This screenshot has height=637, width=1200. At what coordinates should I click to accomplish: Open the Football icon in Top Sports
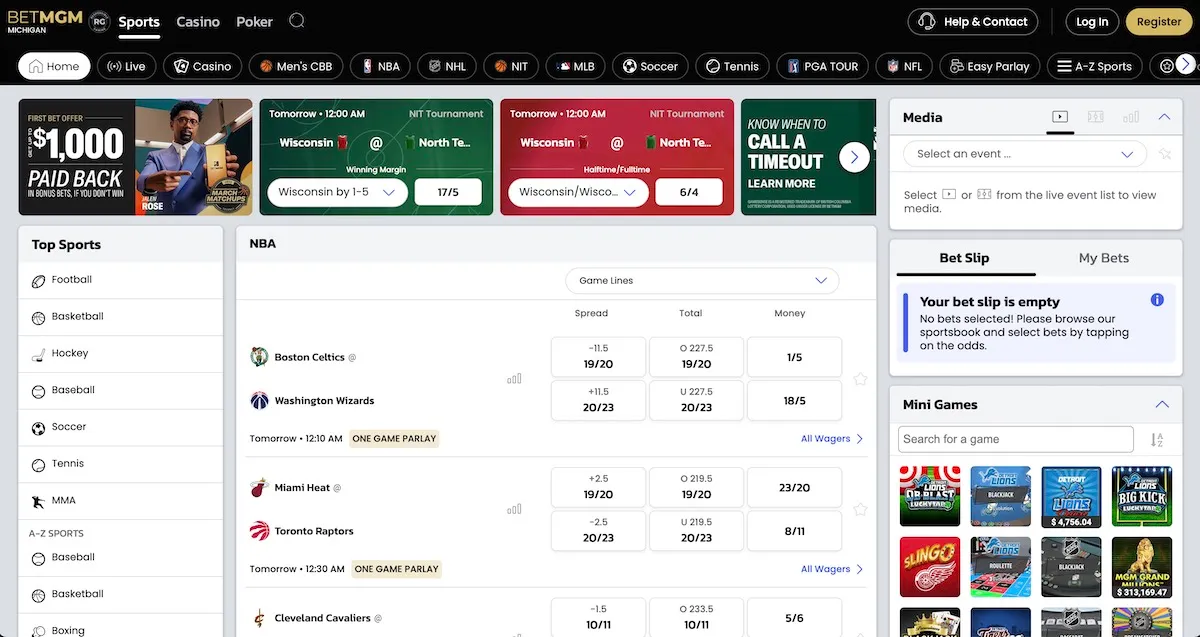coord(38,281)
